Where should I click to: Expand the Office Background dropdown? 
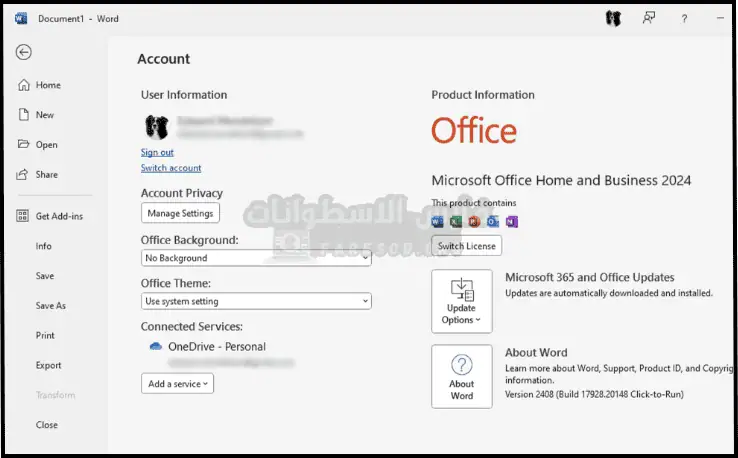(x=256, y=258)
